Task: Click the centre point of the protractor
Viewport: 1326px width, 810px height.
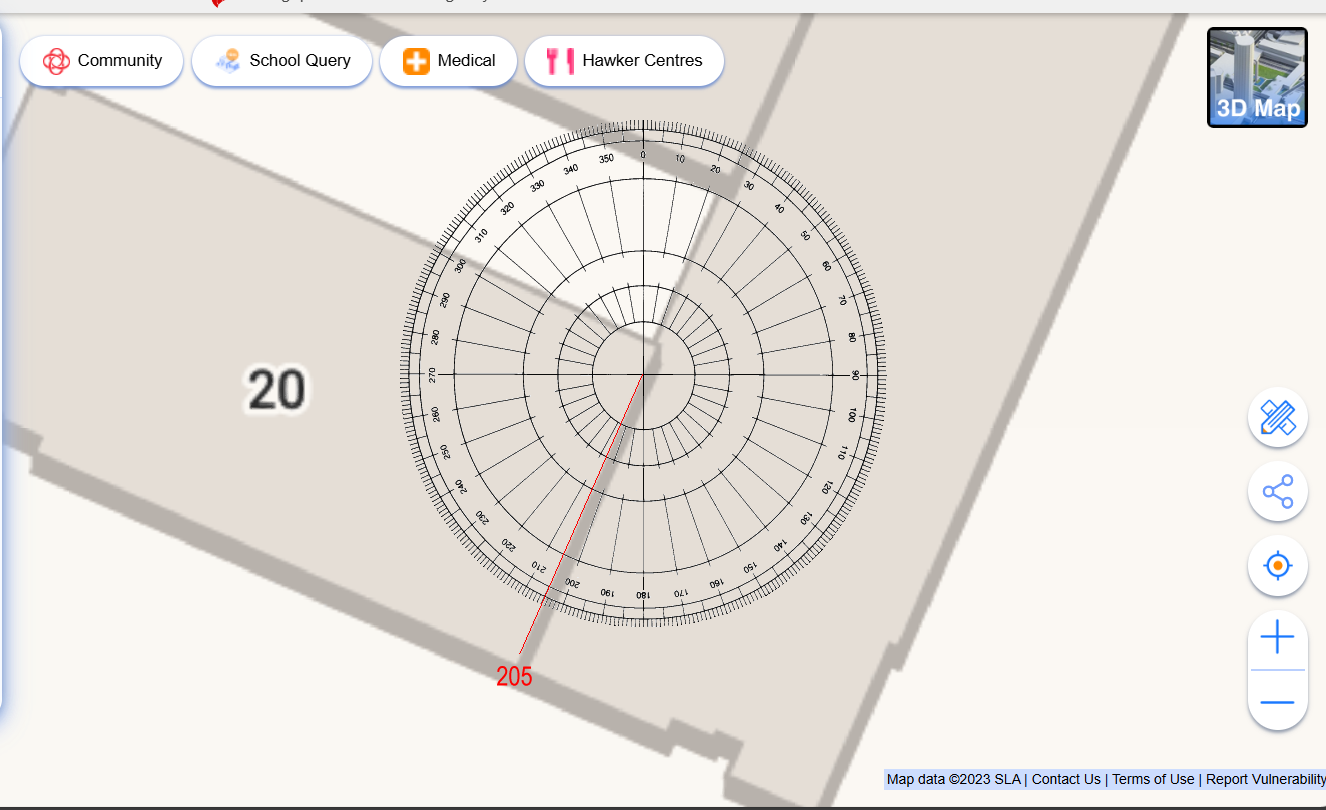Action: coord(643,375)
